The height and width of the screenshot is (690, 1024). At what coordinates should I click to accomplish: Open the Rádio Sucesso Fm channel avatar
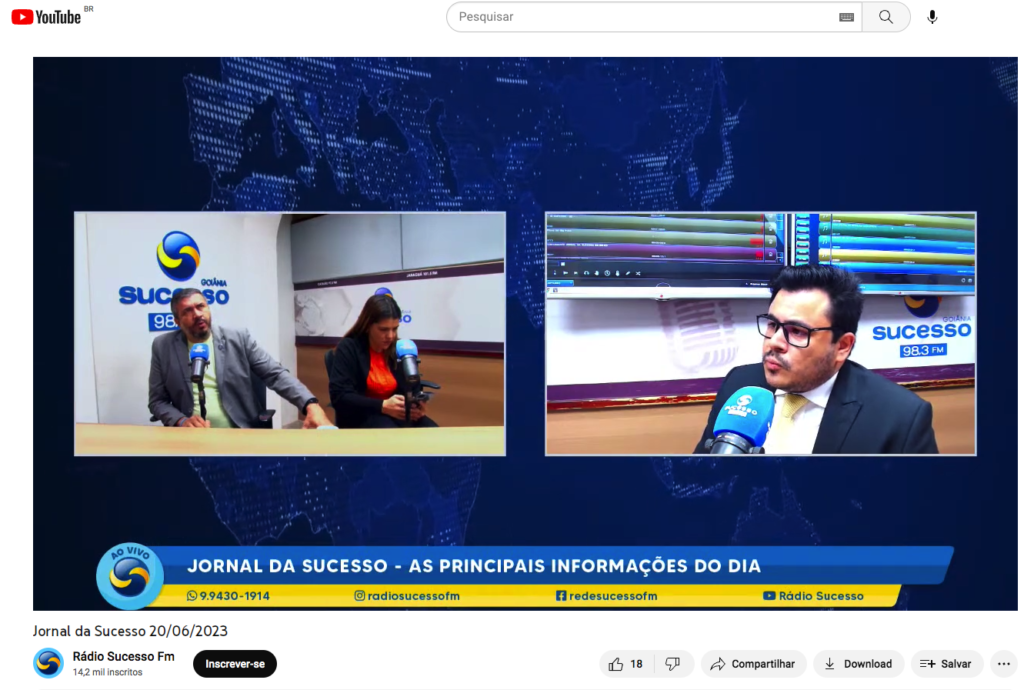click(x=48, y=663)
